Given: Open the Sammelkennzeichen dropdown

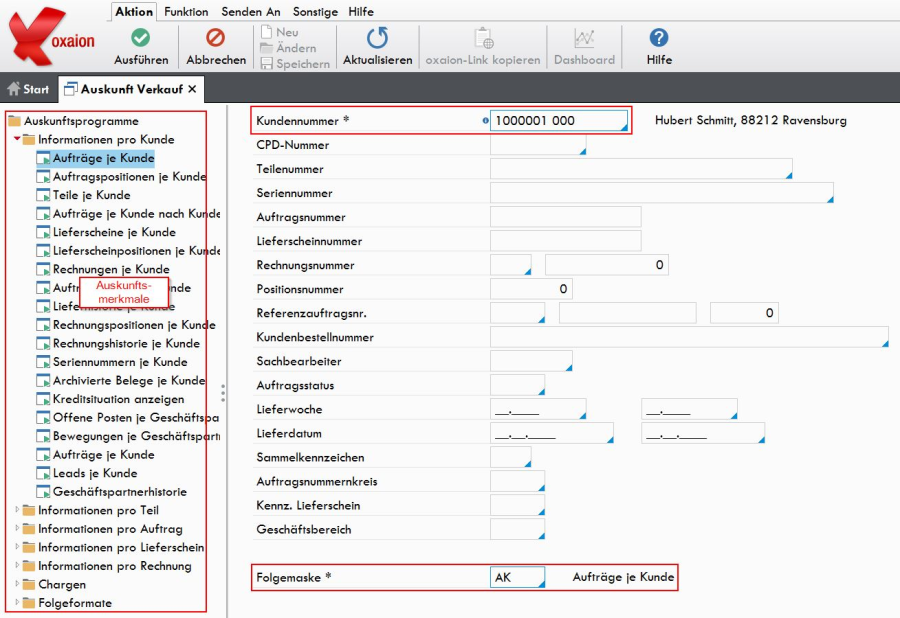Looking at the screenshot, I should (527, 464).
